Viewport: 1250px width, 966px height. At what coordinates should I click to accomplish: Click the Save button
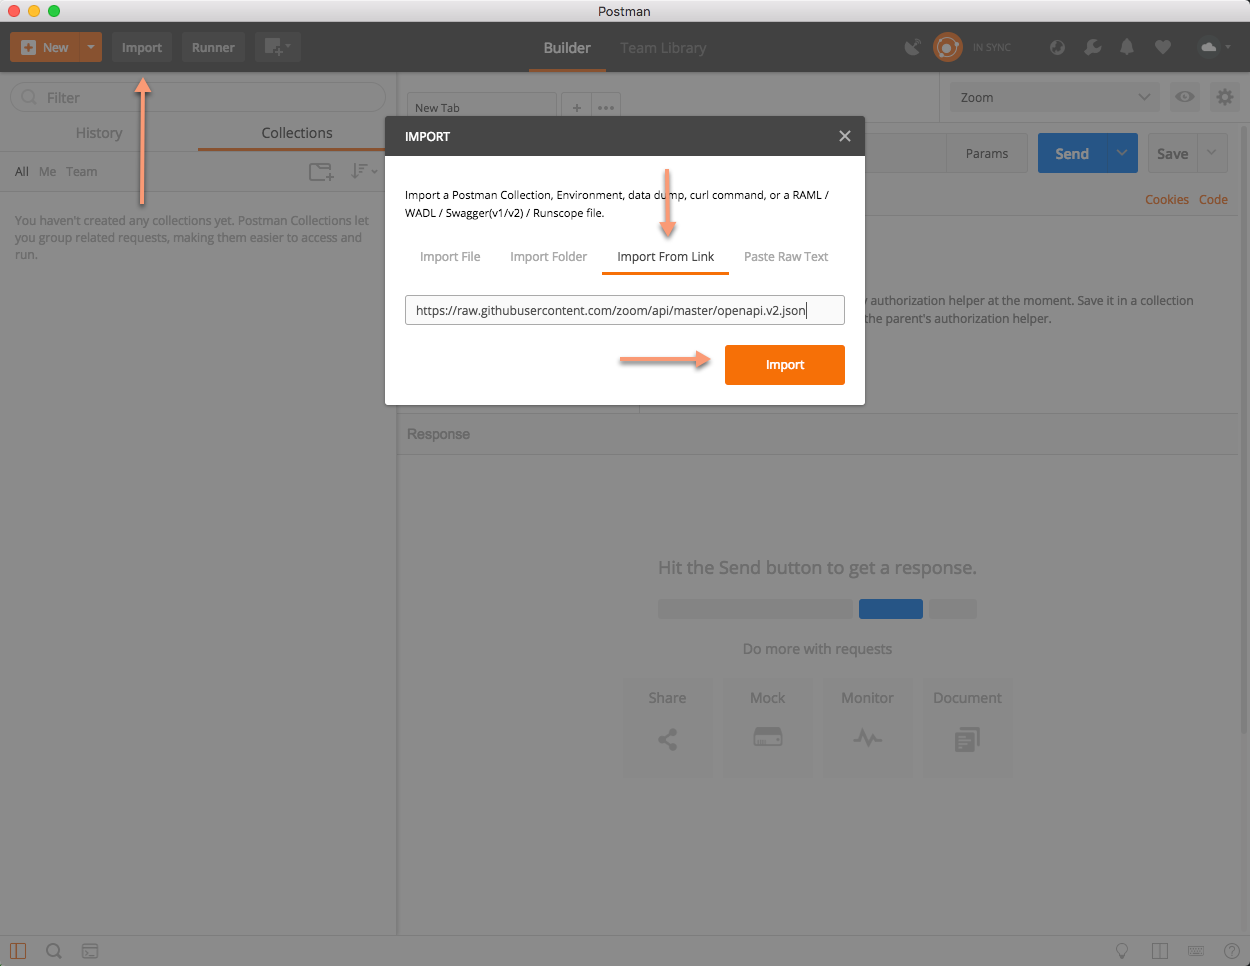pyautogui.click(x=1172, y=153)
